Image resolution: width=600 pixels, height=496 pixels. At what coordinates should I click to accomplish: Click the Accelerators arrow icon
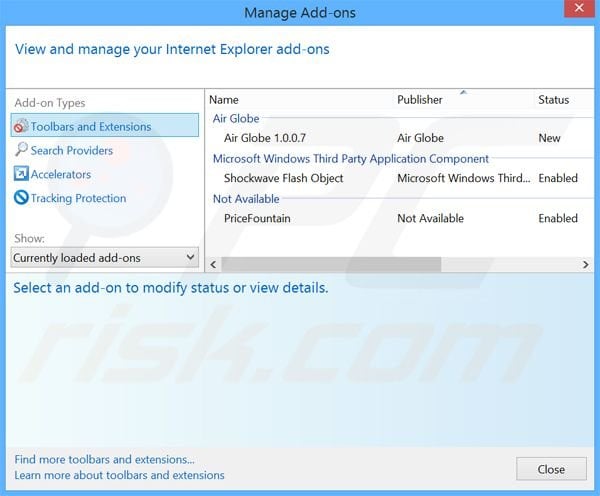pyautogui.click(x=21, y=173)
